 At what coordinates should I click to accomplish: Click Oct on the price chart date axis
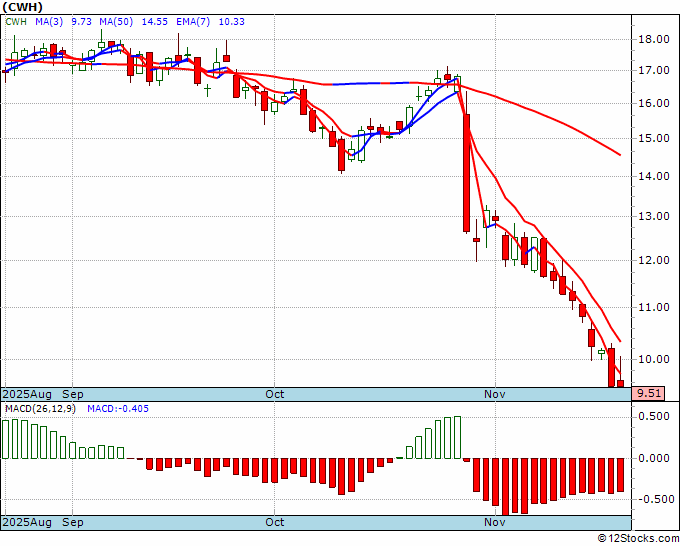coord(275,394)
